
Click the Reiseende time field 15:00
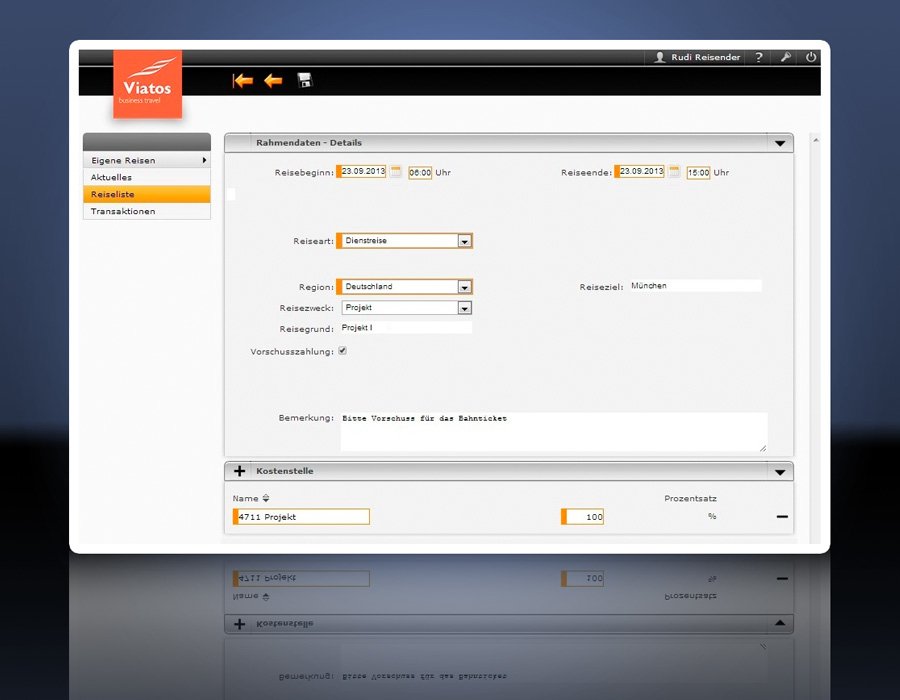click(699, 172)
